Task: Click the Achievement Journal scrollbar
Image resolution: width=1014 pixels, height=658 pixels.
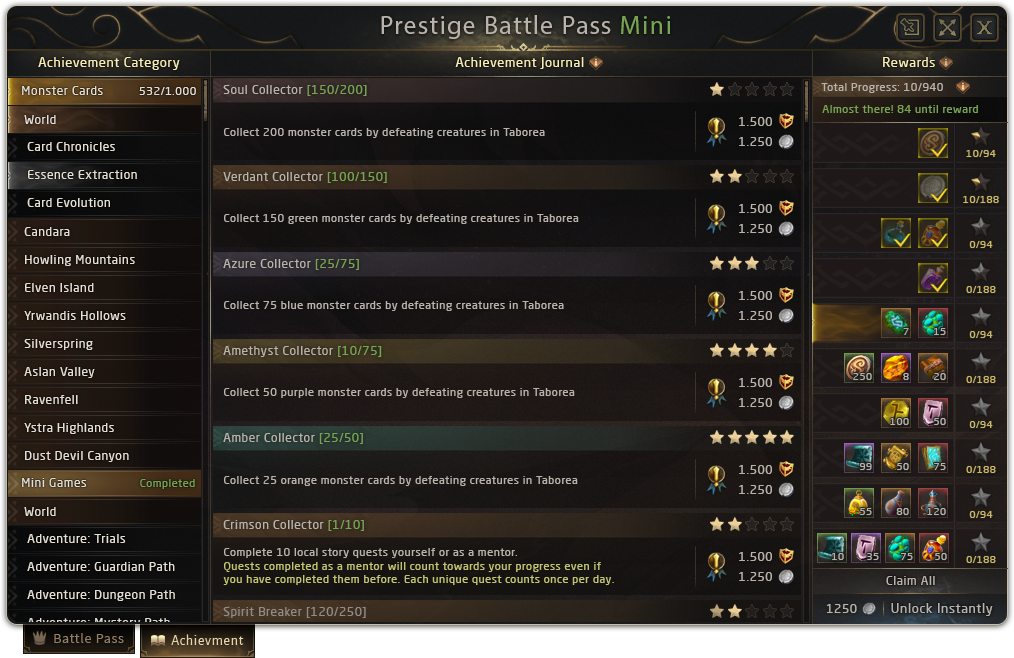Action: [806, 100]
